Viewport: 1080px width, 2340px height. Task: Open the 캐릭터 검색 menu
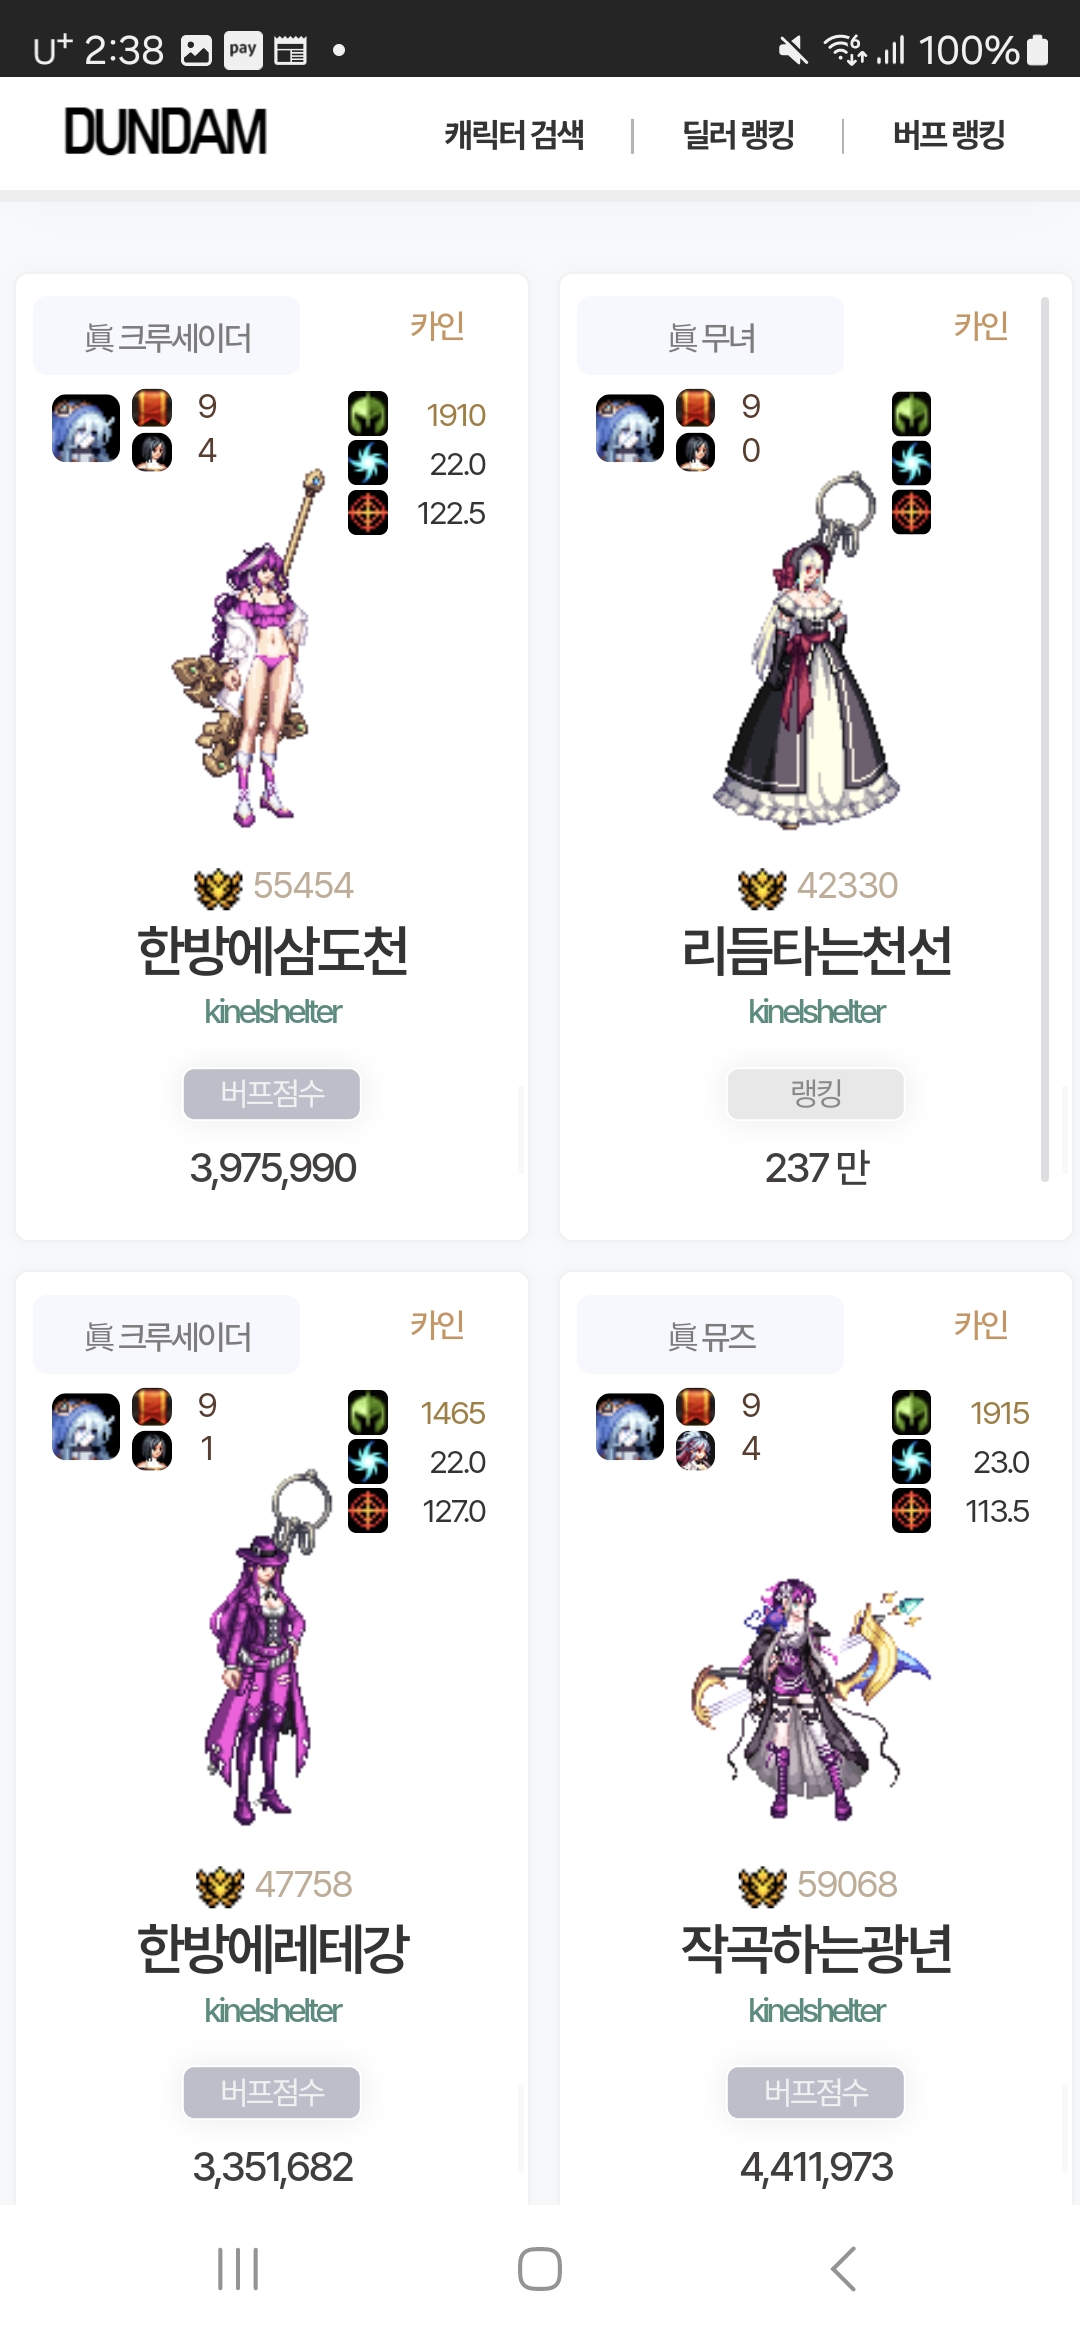[514, 134]
